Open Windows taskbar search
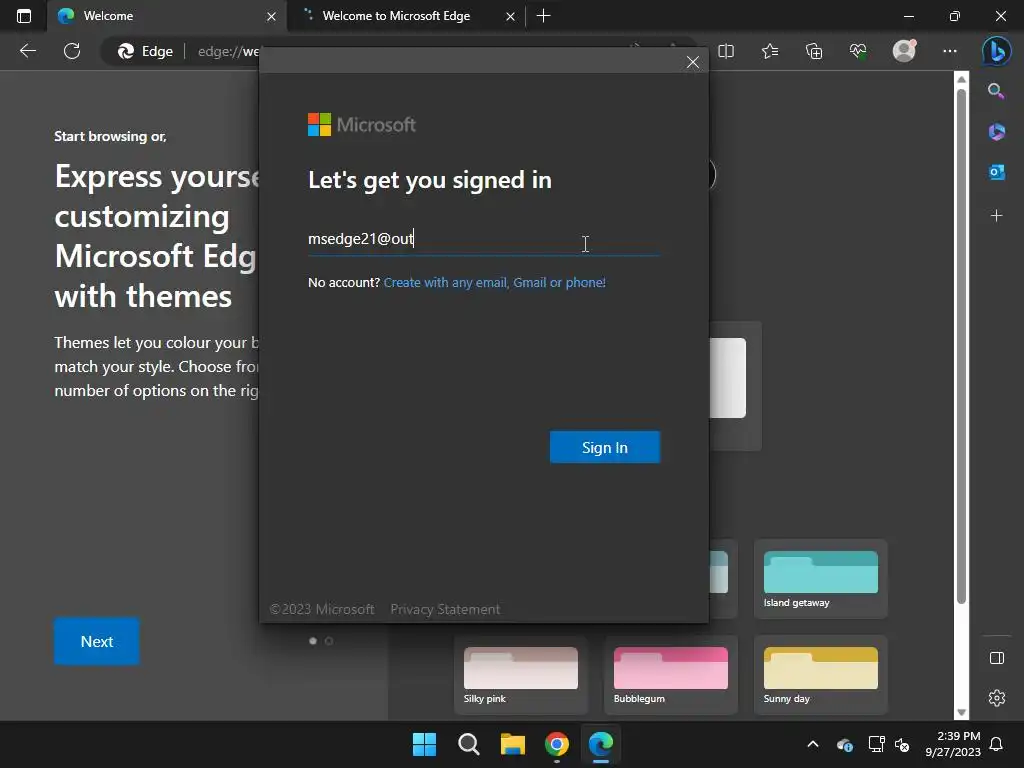The width and height of the screenshot is (1024, 768). pos(468,744)
